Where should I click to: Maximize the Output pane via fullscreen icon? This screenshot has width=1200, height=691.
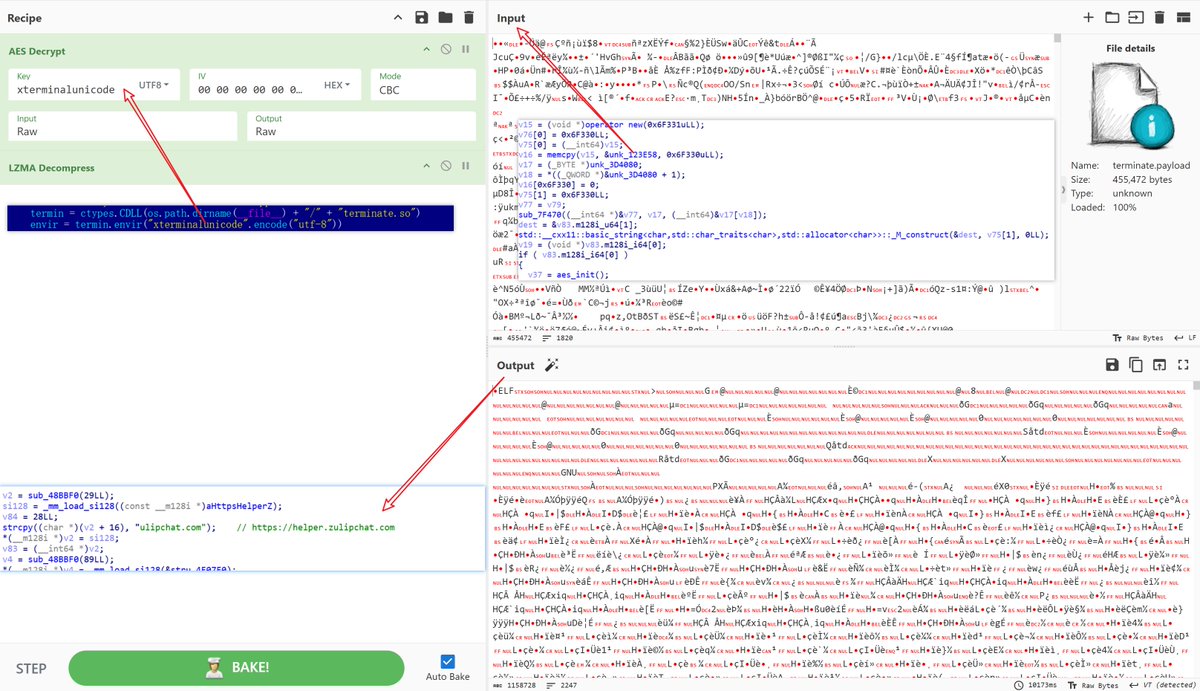coord(1184,366)
